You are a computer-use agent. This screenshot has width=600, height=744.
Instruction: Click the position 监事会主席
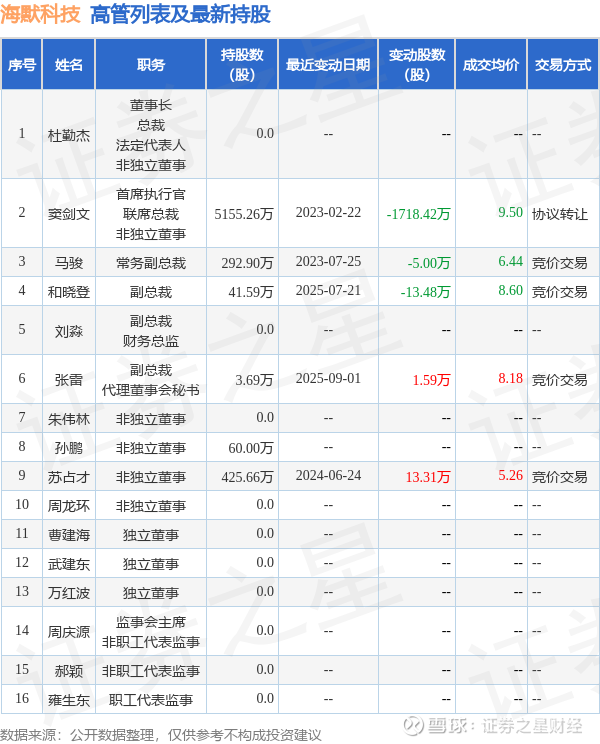(x=151, y=622)
